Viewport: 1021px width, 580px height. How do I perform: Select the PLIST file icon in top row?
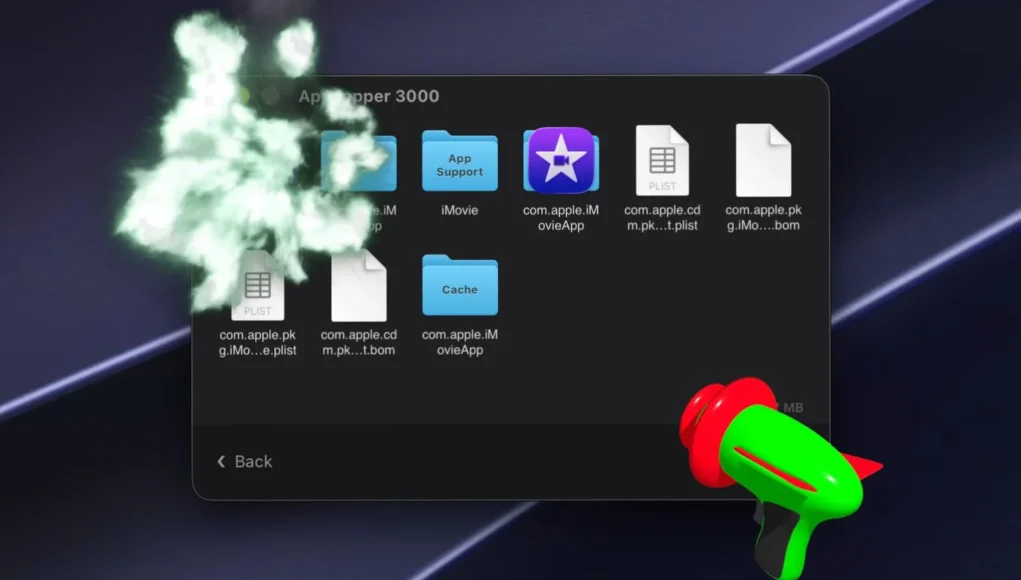(x=662, y=160)
